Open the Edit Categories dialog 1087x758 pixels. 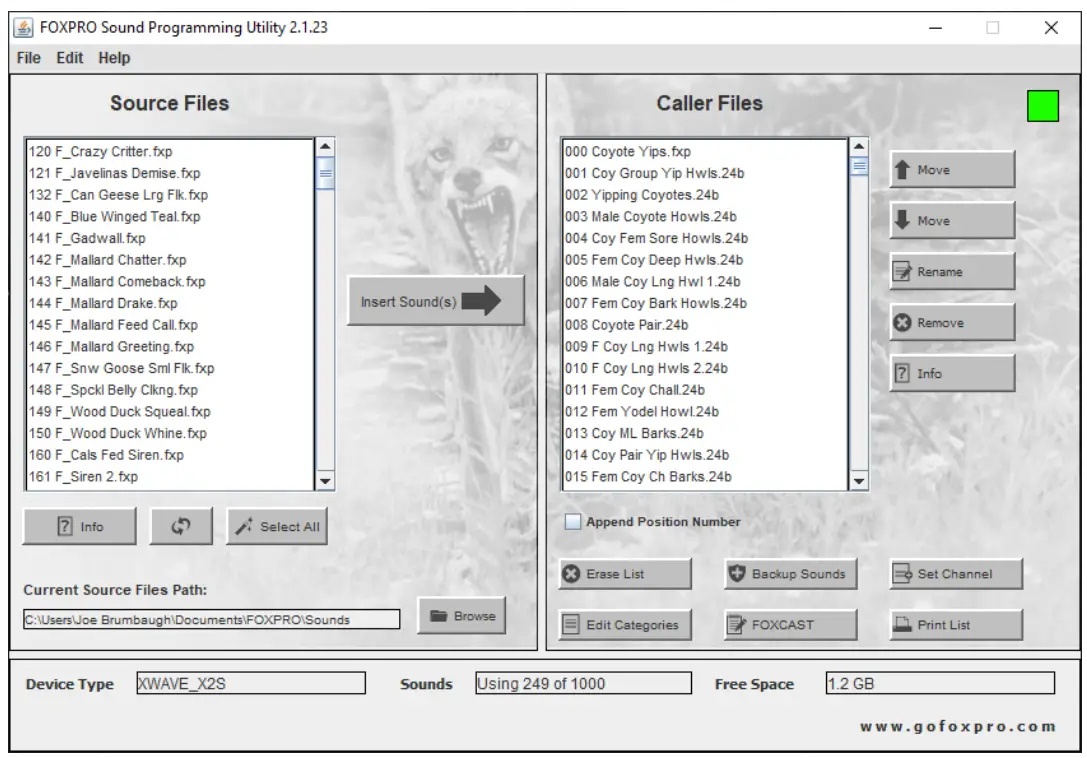(x=624, y=625)
